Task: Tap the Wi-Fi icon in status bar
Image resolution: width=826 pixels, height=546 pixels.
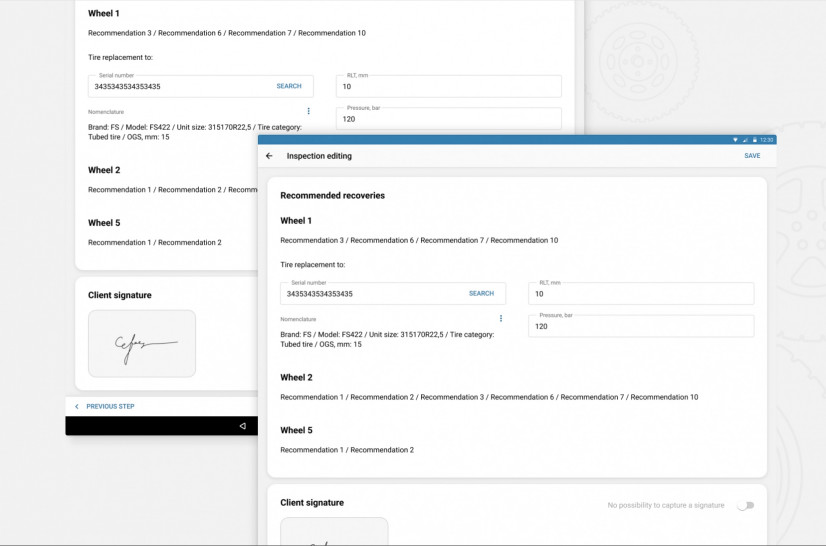Action: pyautogui.click(x=735, y=140)
